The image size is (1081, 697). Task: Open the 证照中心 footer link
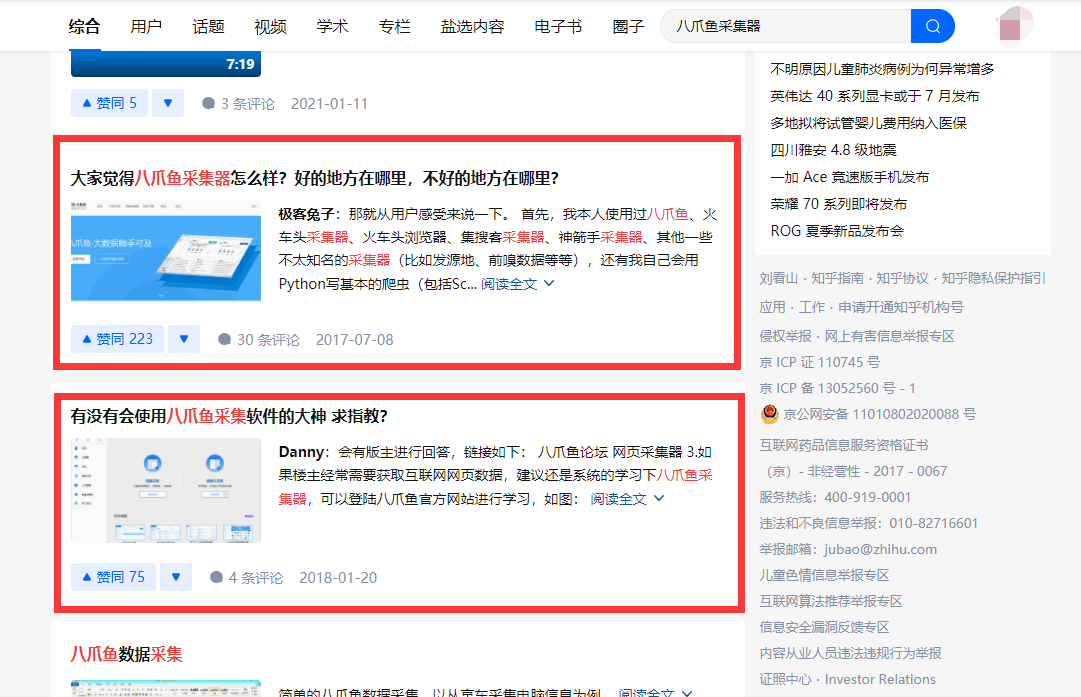(x=785, y=679)
